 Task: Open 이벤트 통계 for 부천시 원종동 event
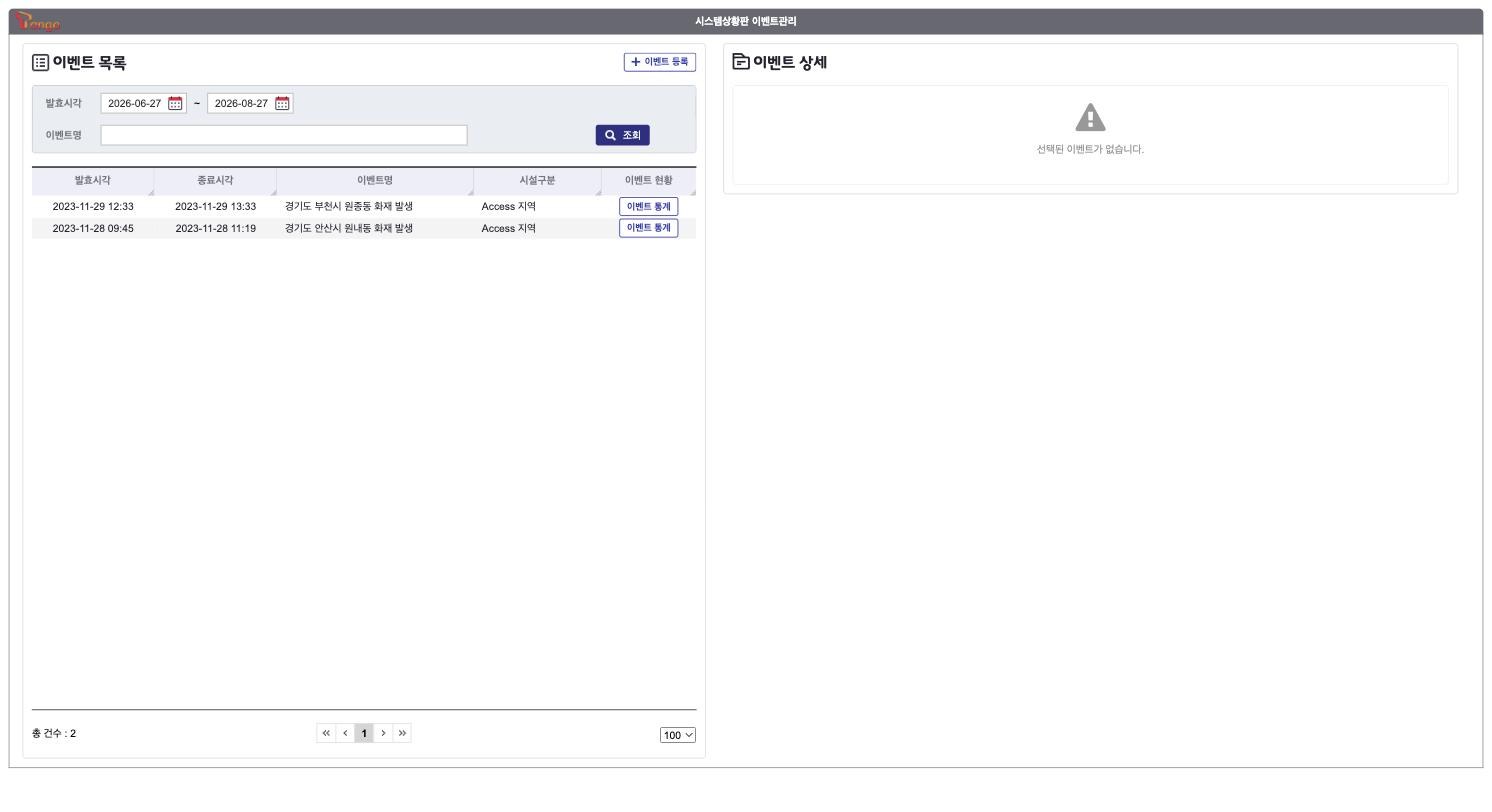[648, 207]
